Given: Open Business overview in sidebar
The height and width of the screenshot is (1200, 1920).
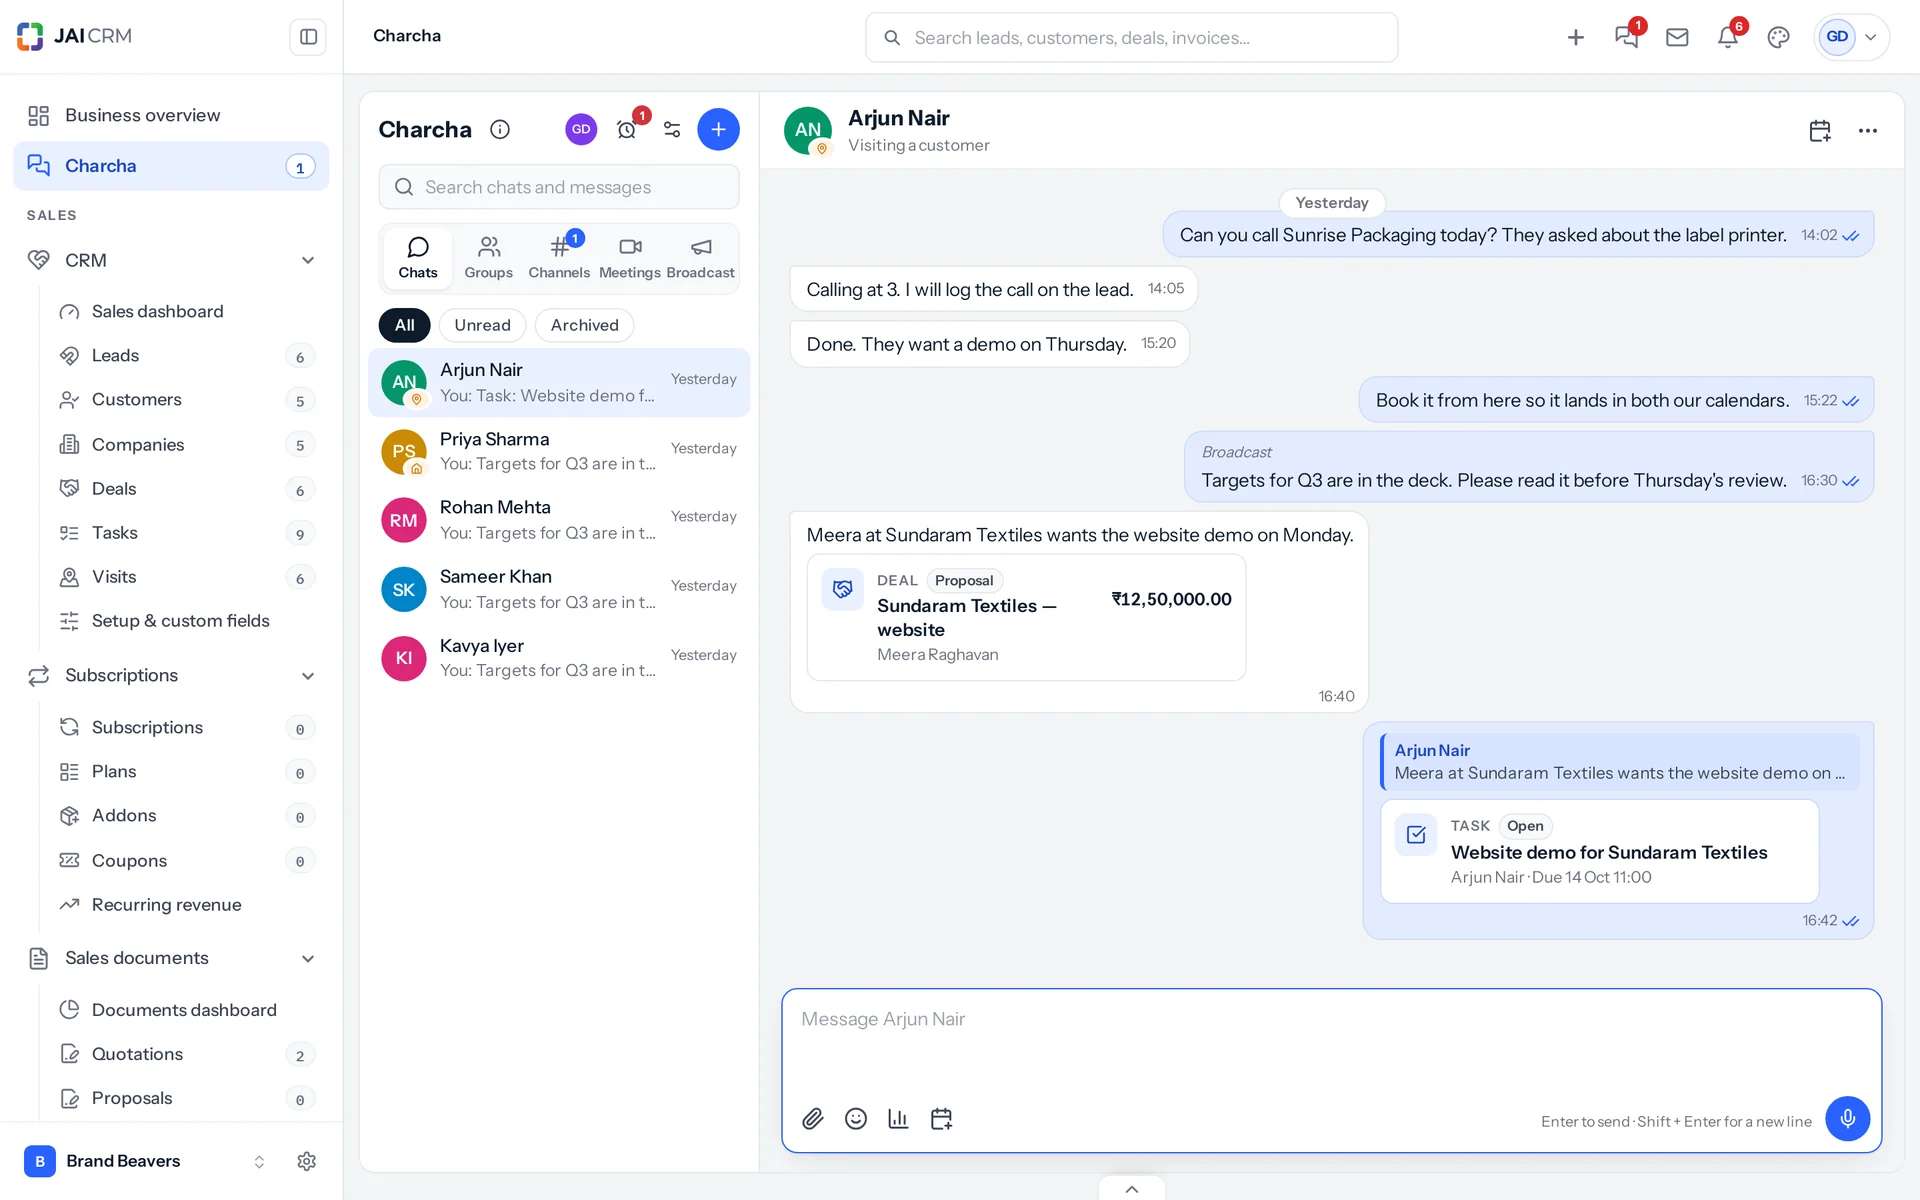Looking at the screenshot, I should [171, 116].
